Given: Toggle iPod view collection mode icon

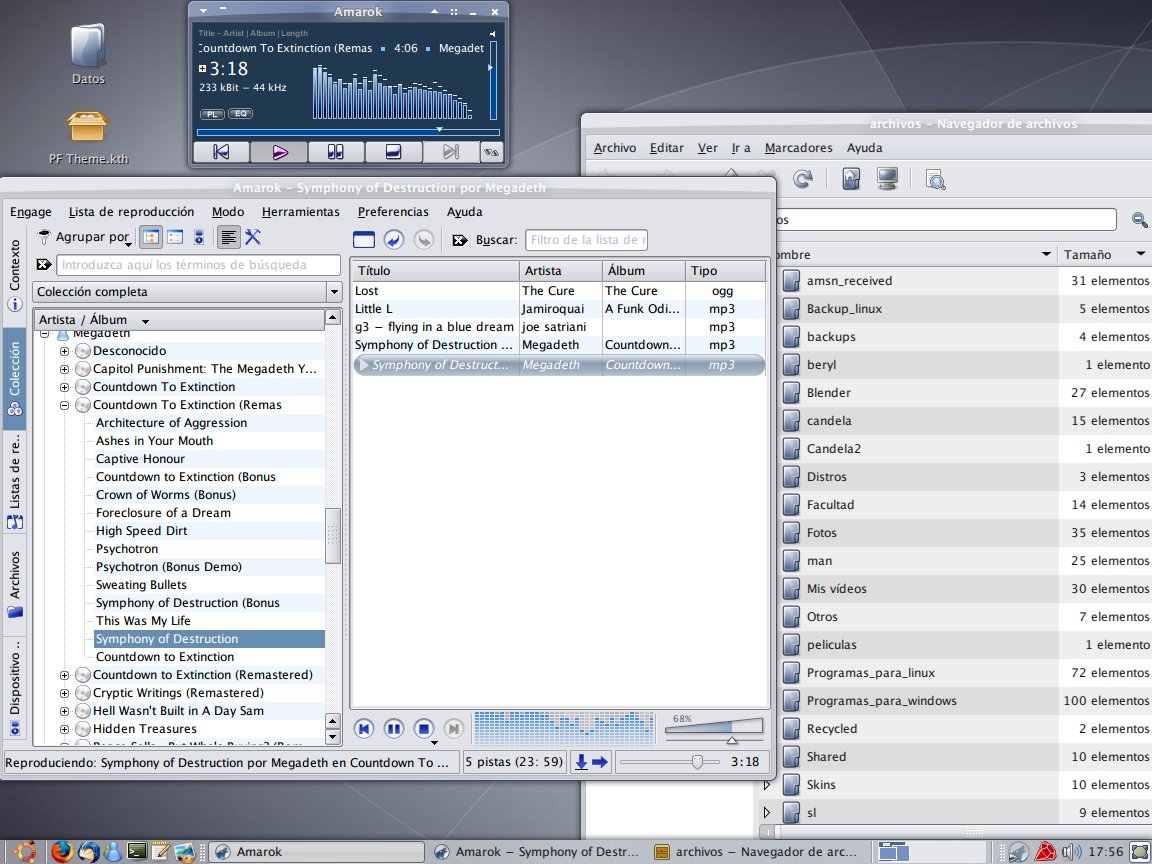Looking at the screenshot, I should [198, 237].
